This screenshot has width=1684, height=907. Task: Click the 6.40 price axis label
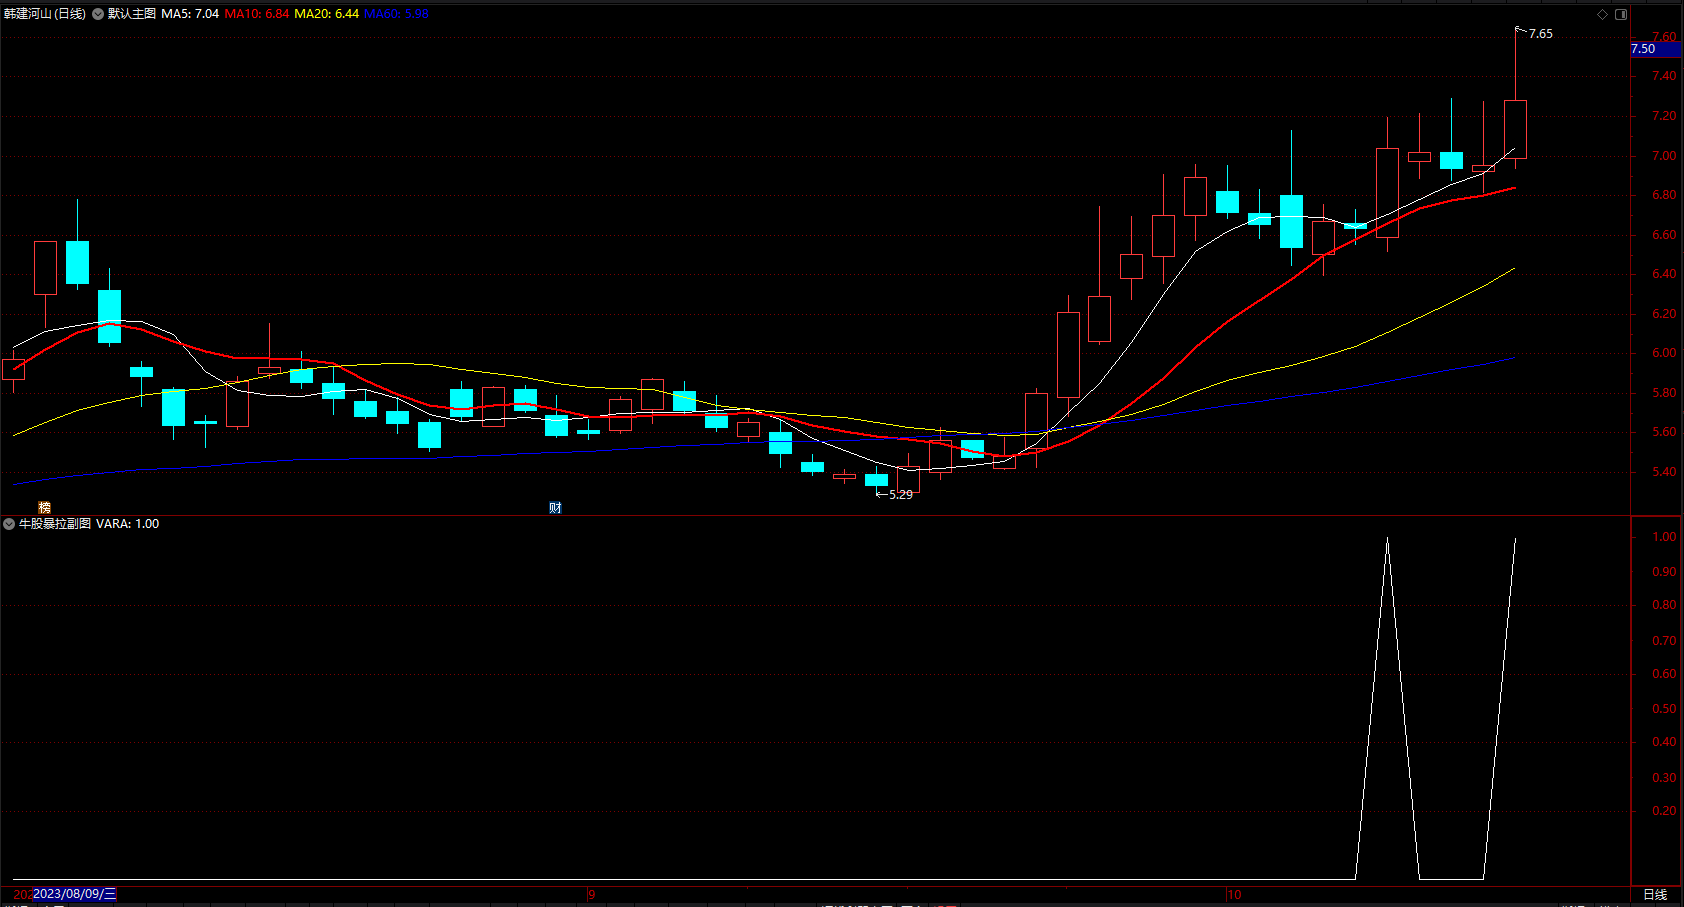[x=1664, y=274]
